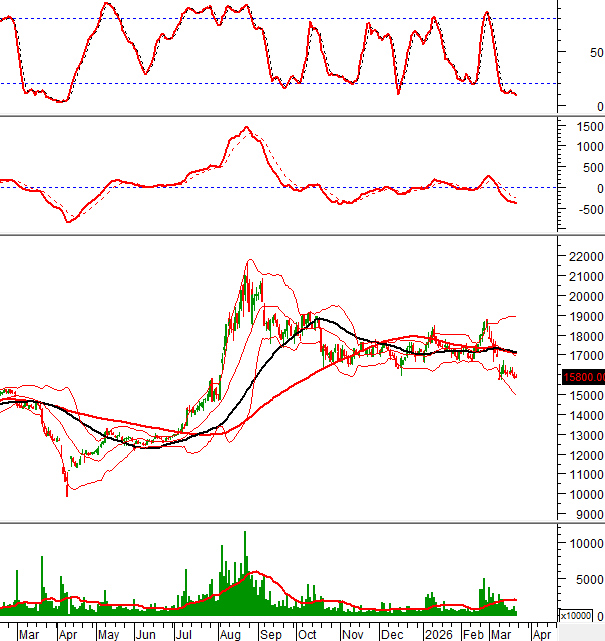The image size is (605, 641).
Task: Click the 50 label on oscillator axis
Action: 594,52
